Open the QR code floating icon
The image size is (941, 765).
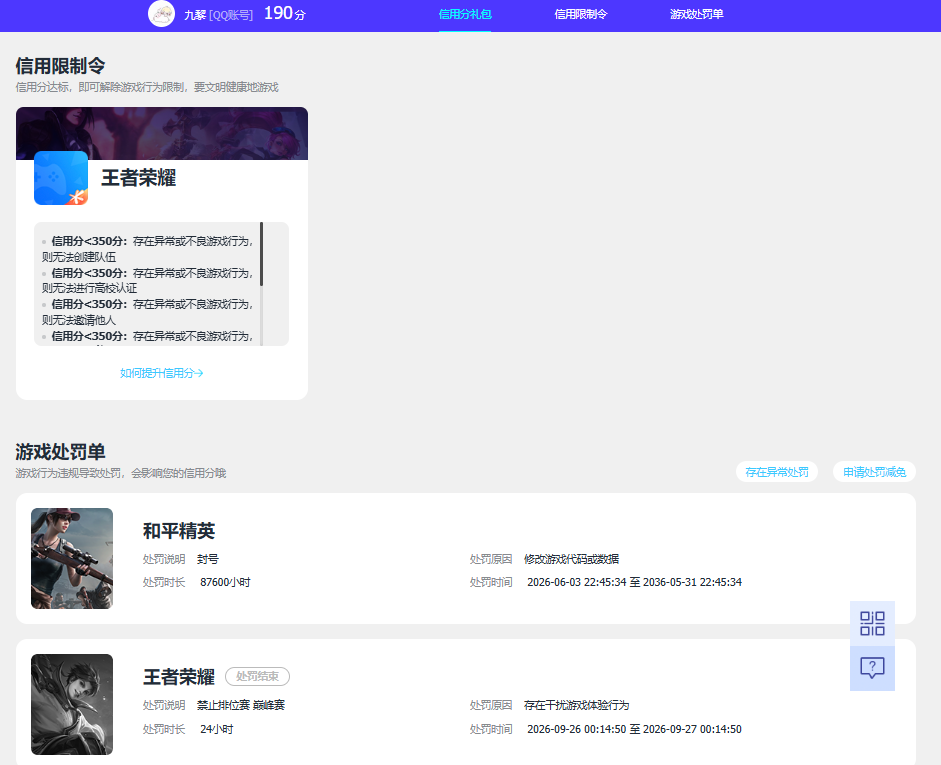[872, 623]
